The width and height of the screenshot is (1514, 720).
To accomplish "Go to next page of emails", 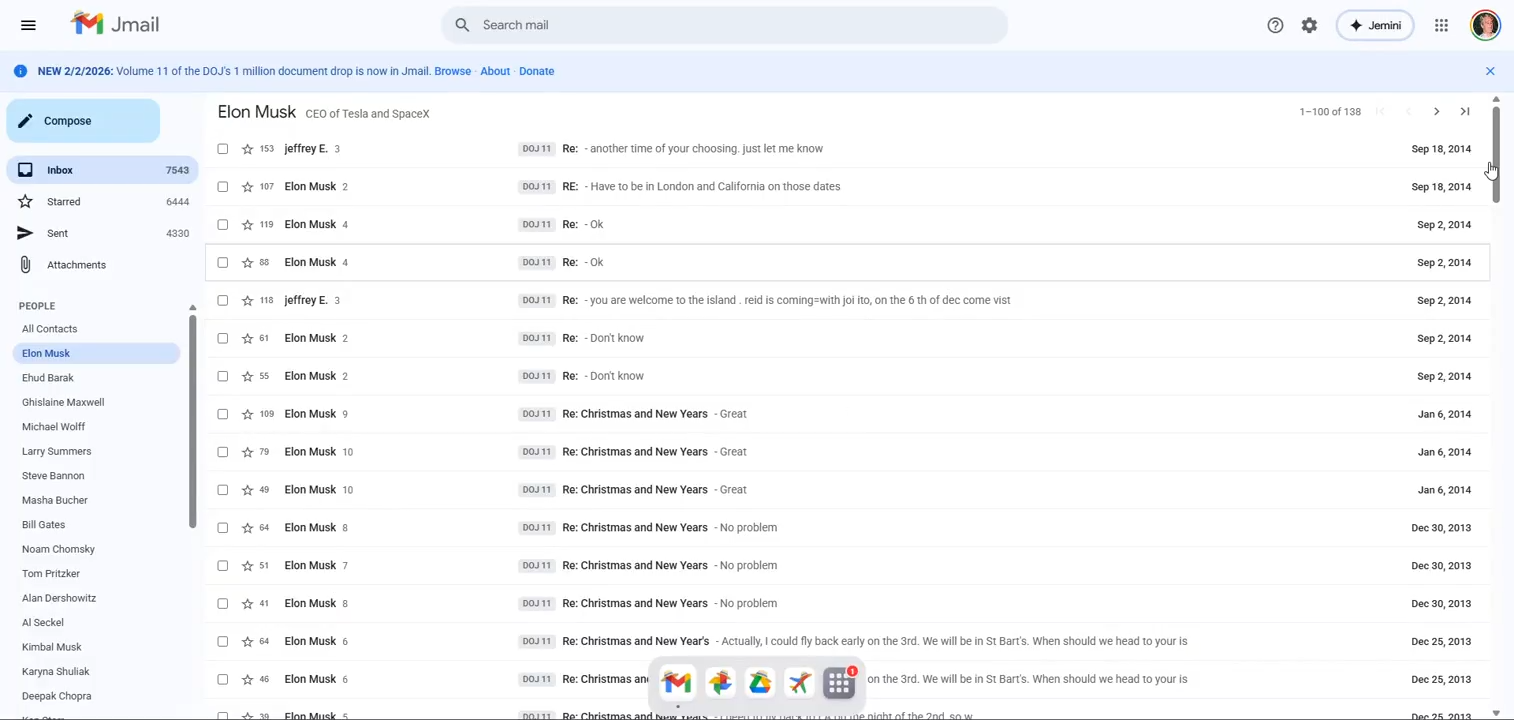I will [x=1436, y=112].
